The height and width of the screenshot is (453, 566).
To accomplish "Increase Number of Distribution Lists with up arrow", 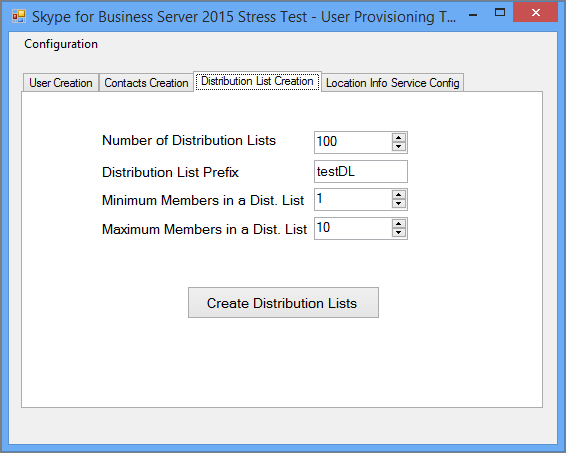I will pos(399,138).
